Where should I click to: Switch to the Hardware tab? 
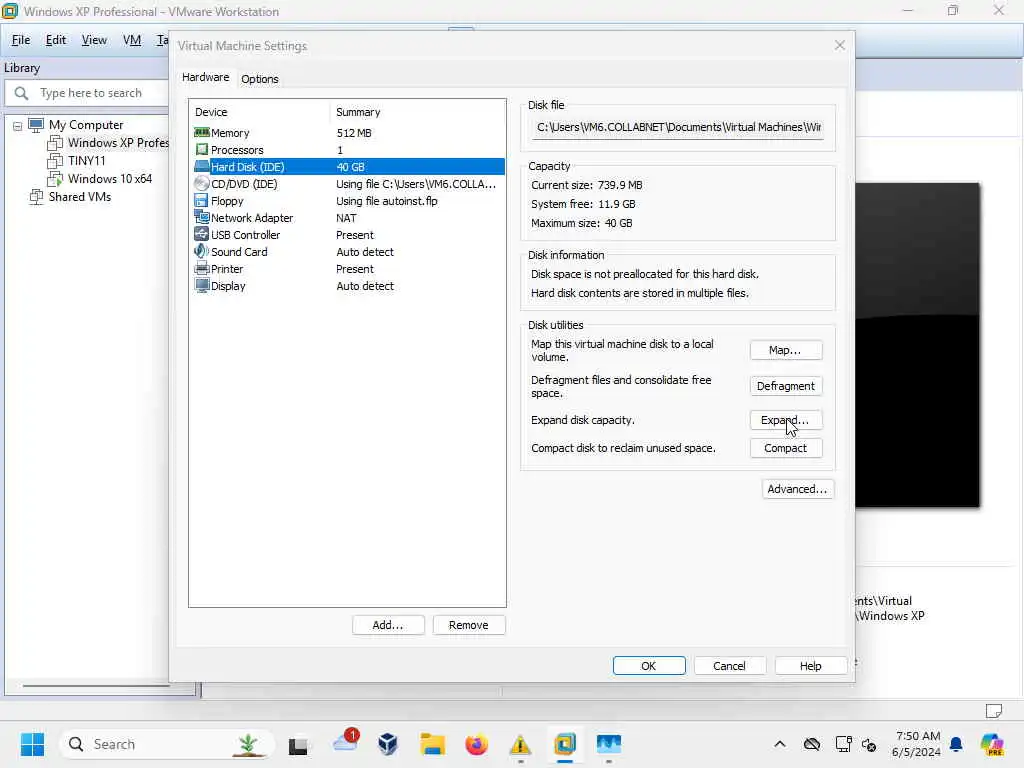(206, 77)
